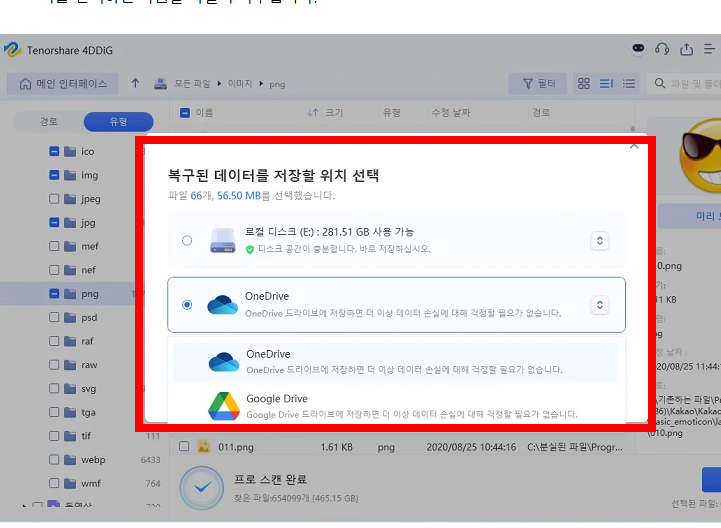This screenshot has height=528, width=721.
Task: Open png in breadcrumb
Action: (277, 84)
